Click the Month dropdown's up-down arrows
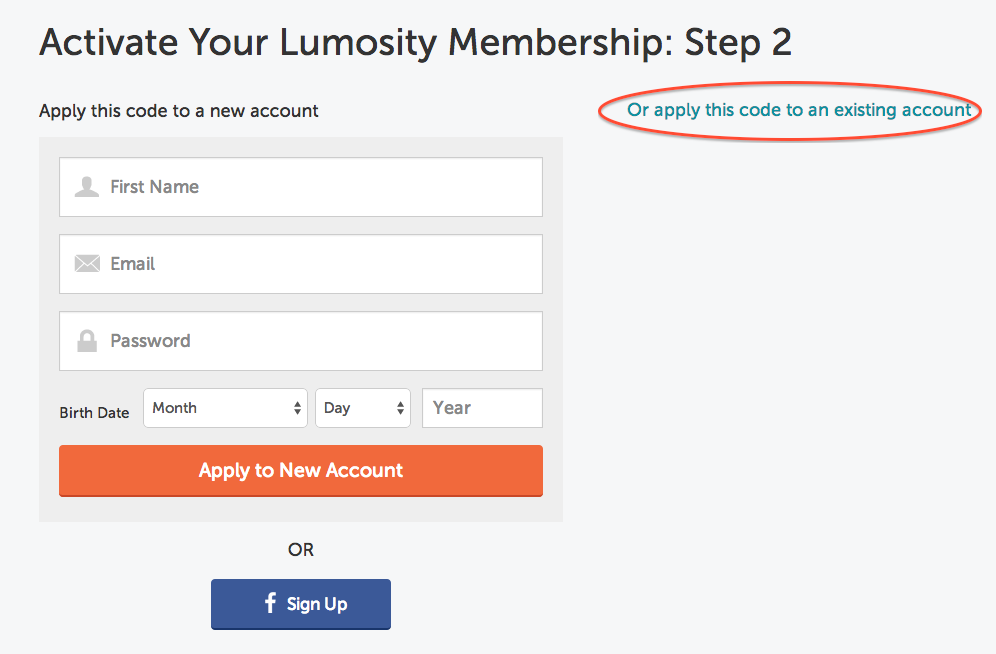 click(297, 408)
